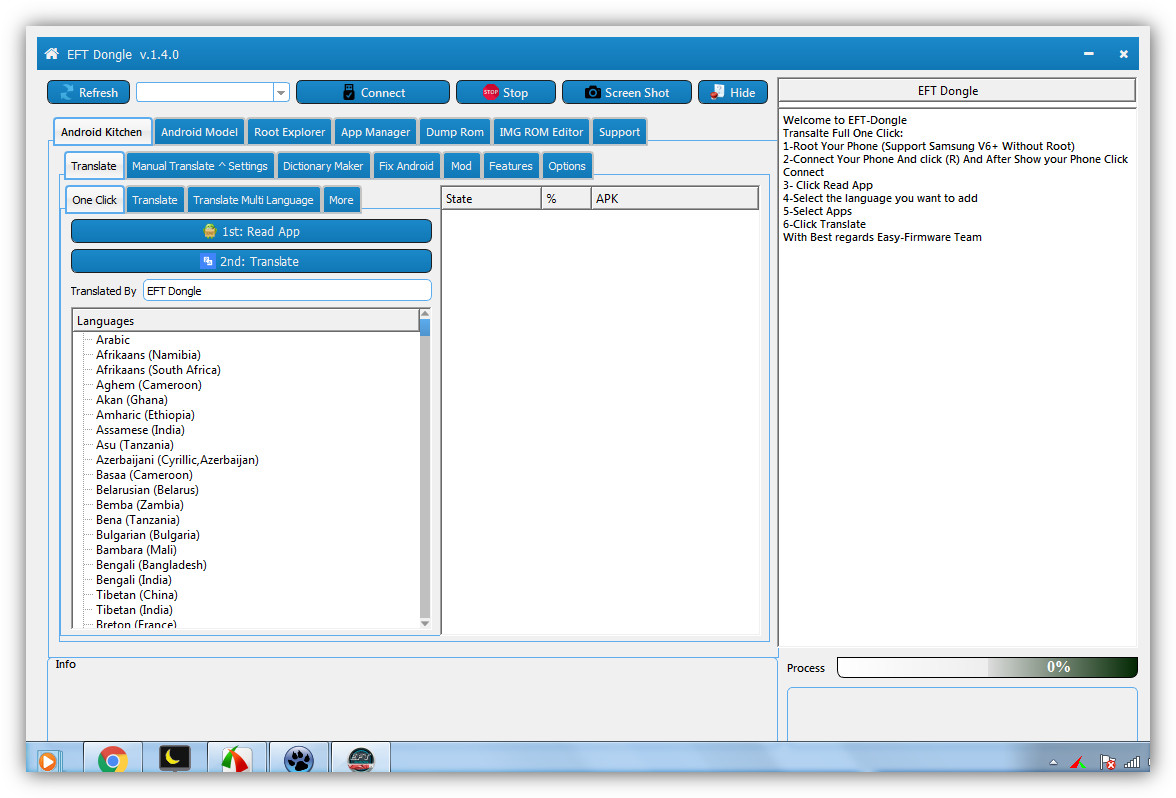This screenshot has height=798, width=1176.
Task: Select Tibetan (China) language
Action: click(x=136, y=595)
